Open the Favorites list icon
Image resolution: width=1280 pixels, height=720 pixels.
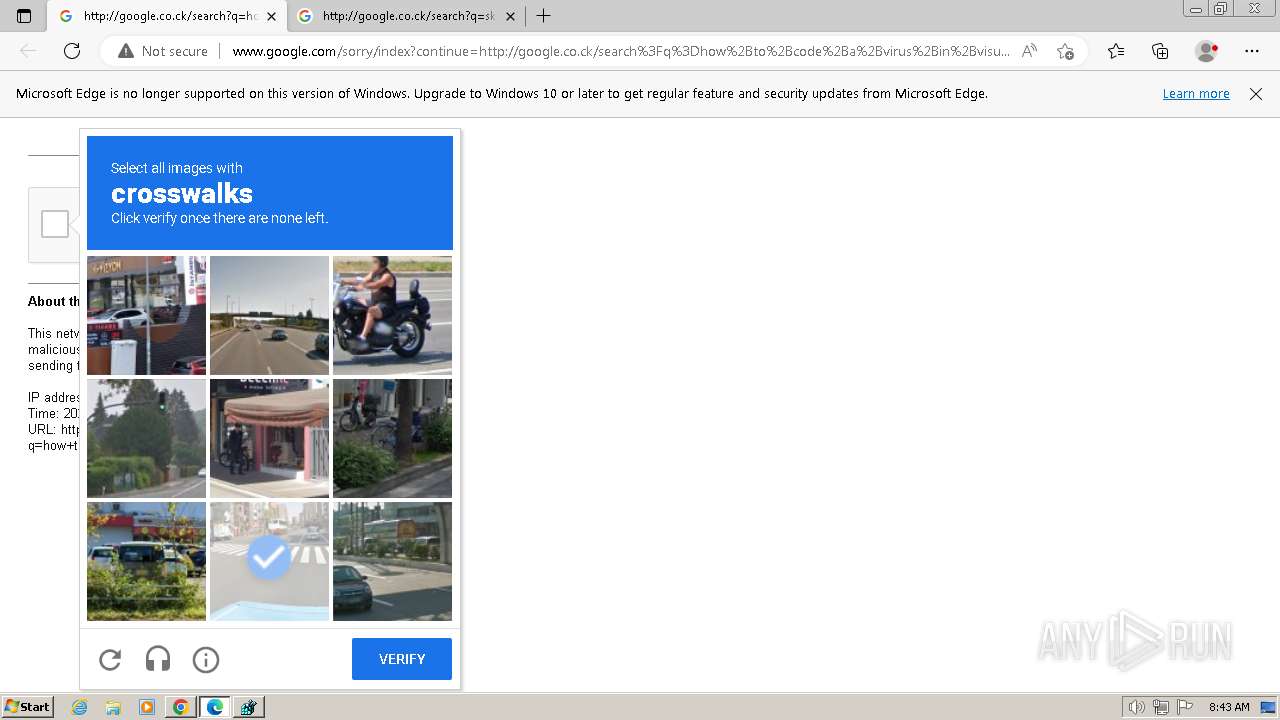coord(1116,51)
